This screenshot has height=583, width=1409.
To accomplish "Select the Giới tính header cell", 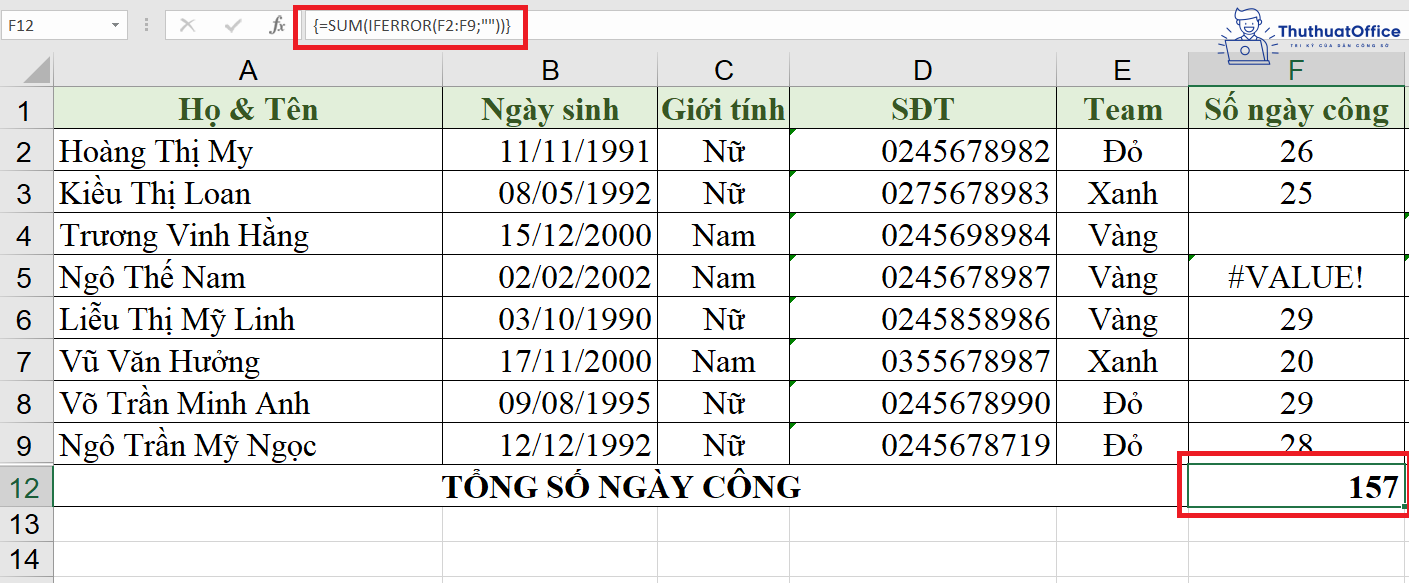I will point(722,110).
